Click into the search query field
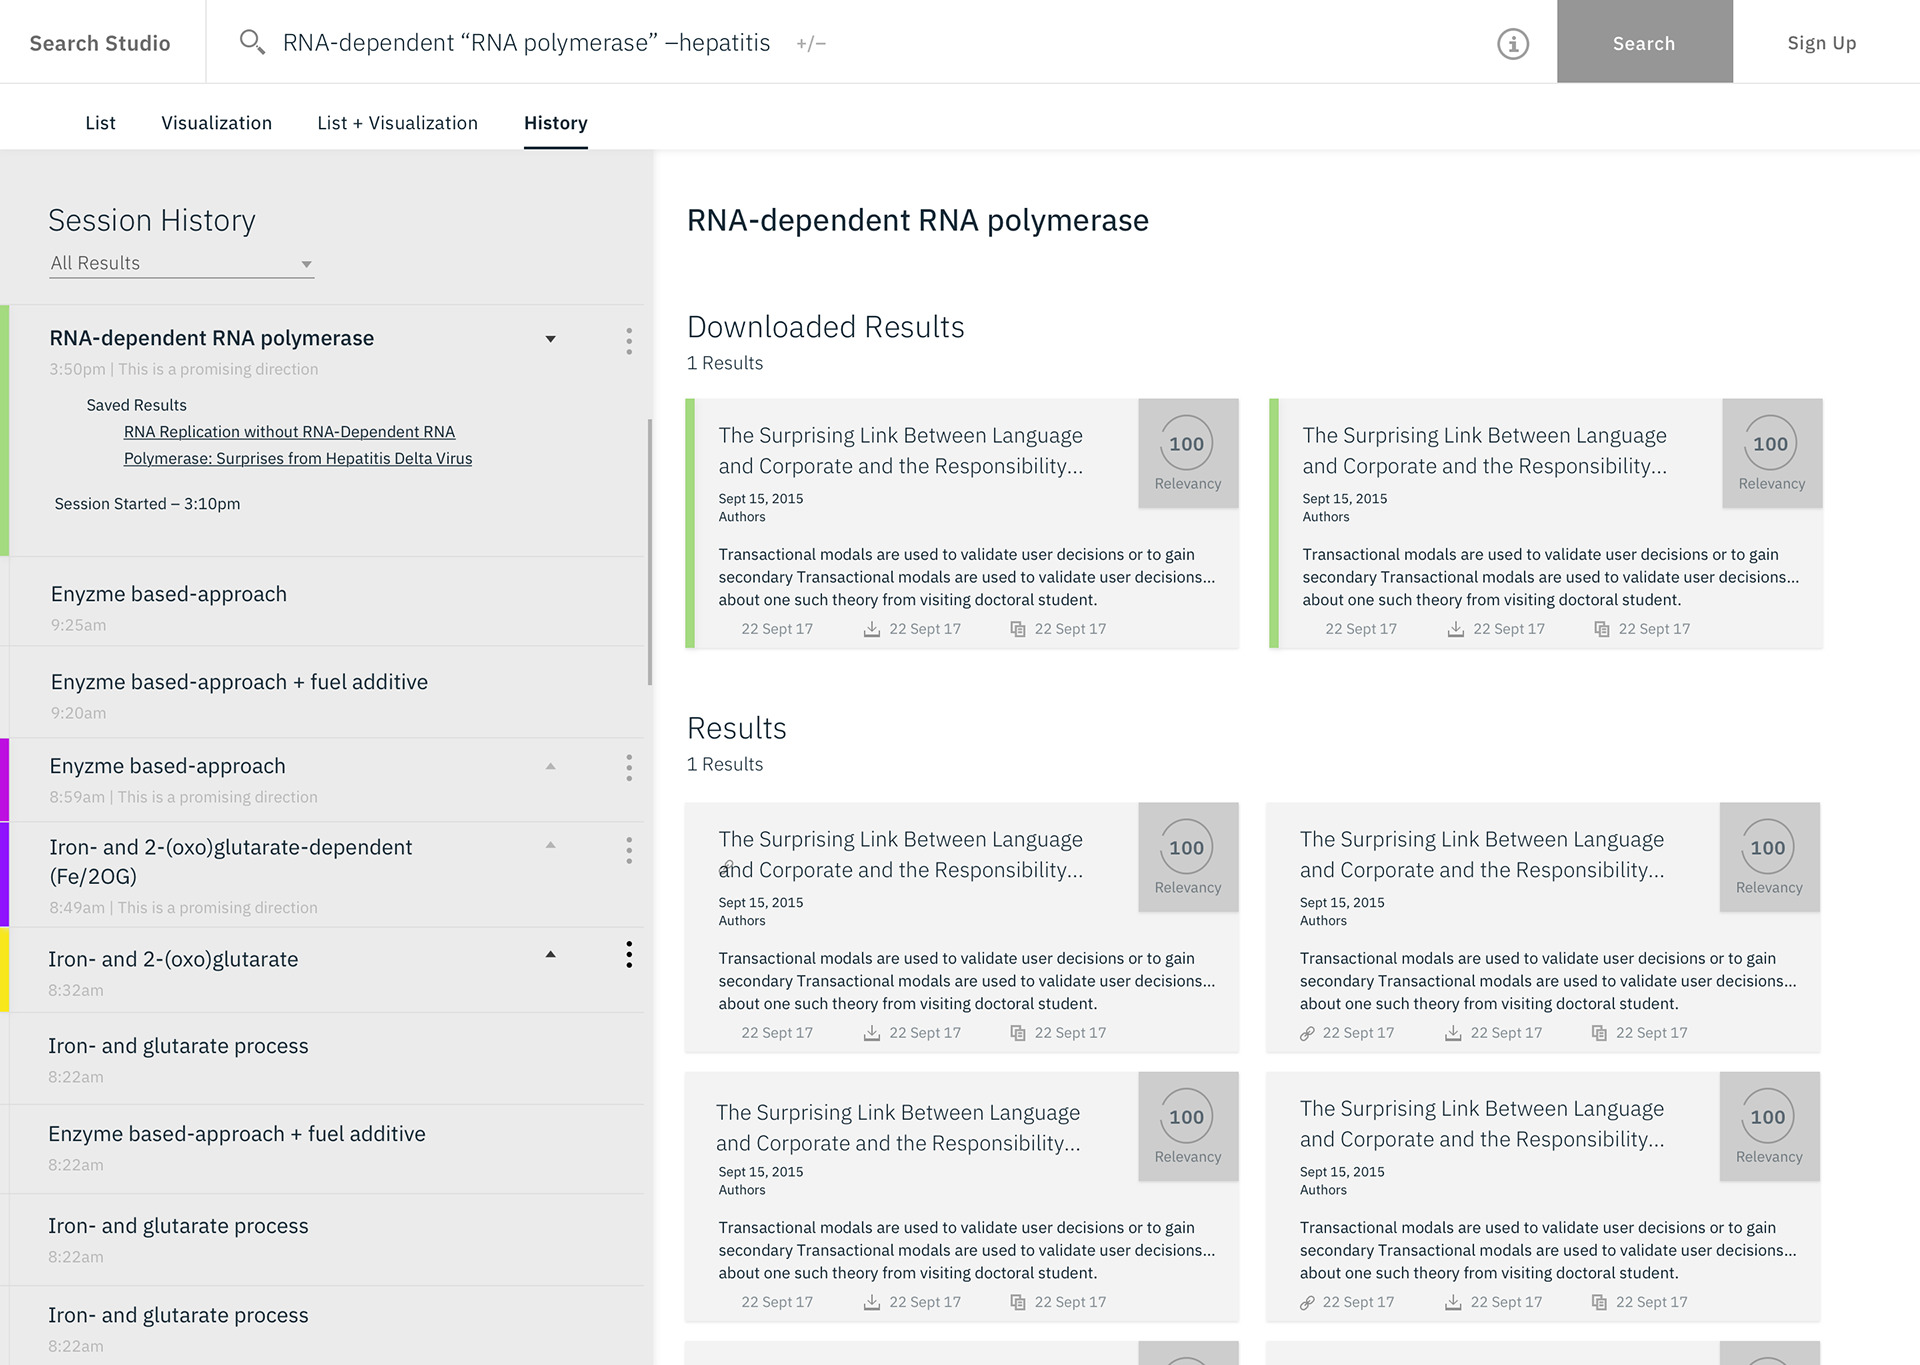This screenshot has width=1920, height=1365. [526, 43]
